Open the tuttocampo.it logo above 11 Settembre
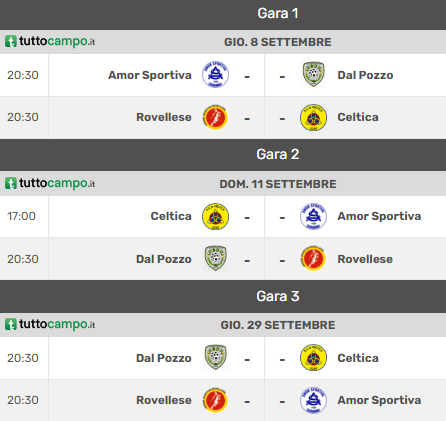This screenshot has height=421, width=446. coord(50,183)
